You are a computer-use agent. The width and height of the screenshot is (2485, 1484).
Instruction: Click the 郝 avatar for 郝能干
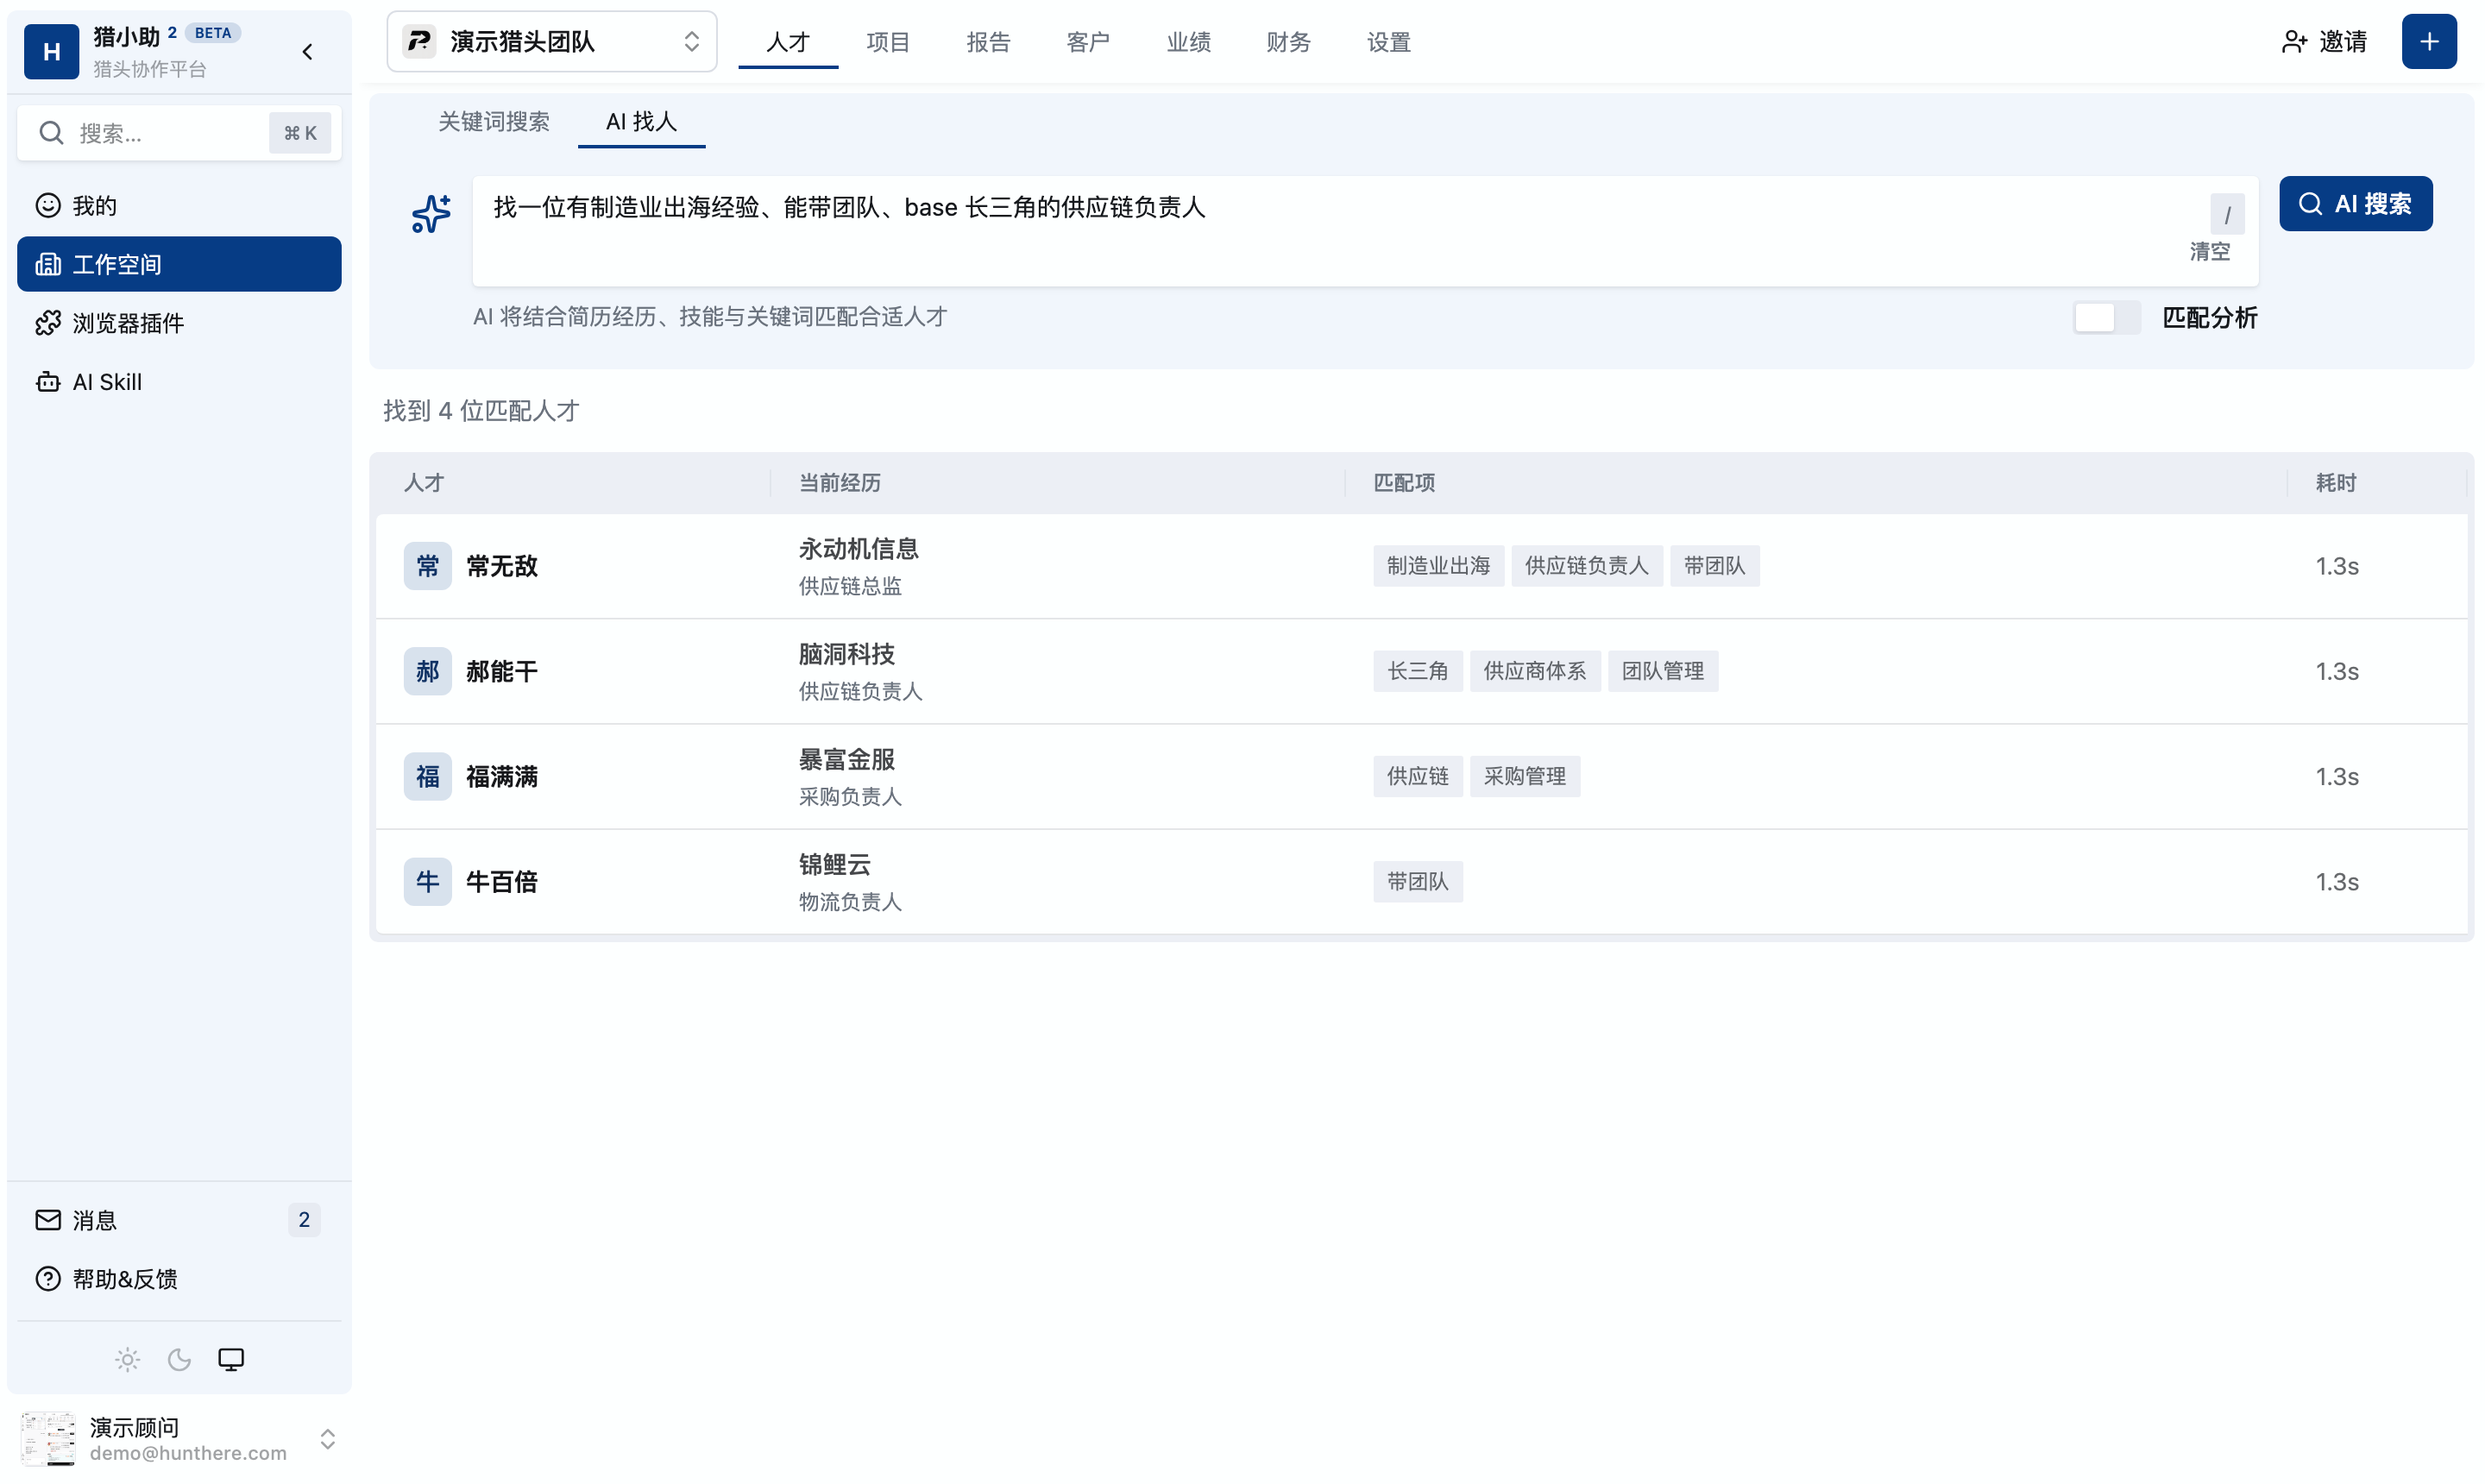coord(427,671)
